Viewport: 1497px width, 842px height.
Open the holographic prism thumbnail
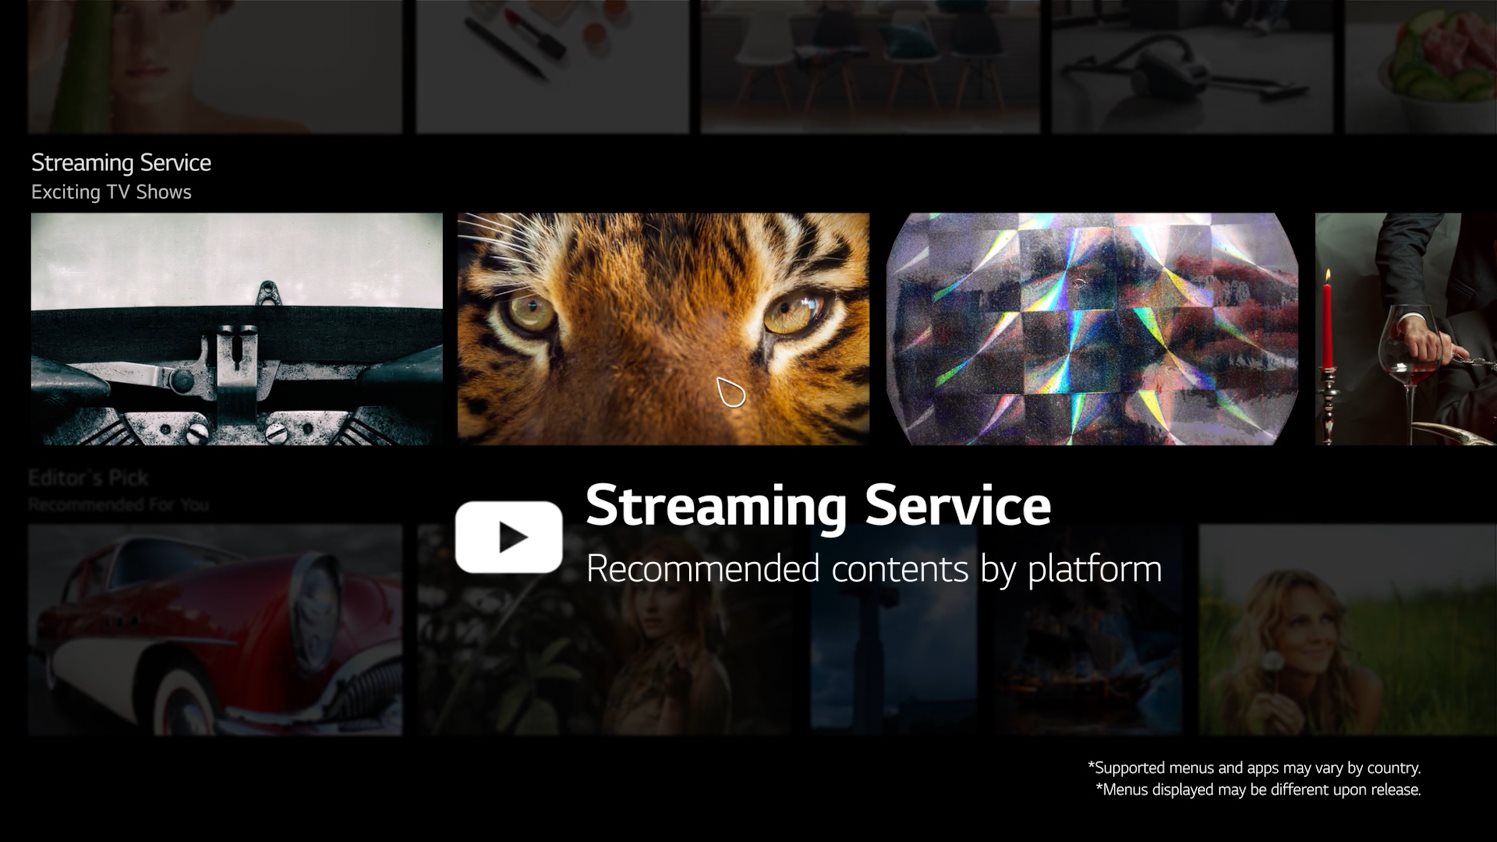(x=1092, y=328)
